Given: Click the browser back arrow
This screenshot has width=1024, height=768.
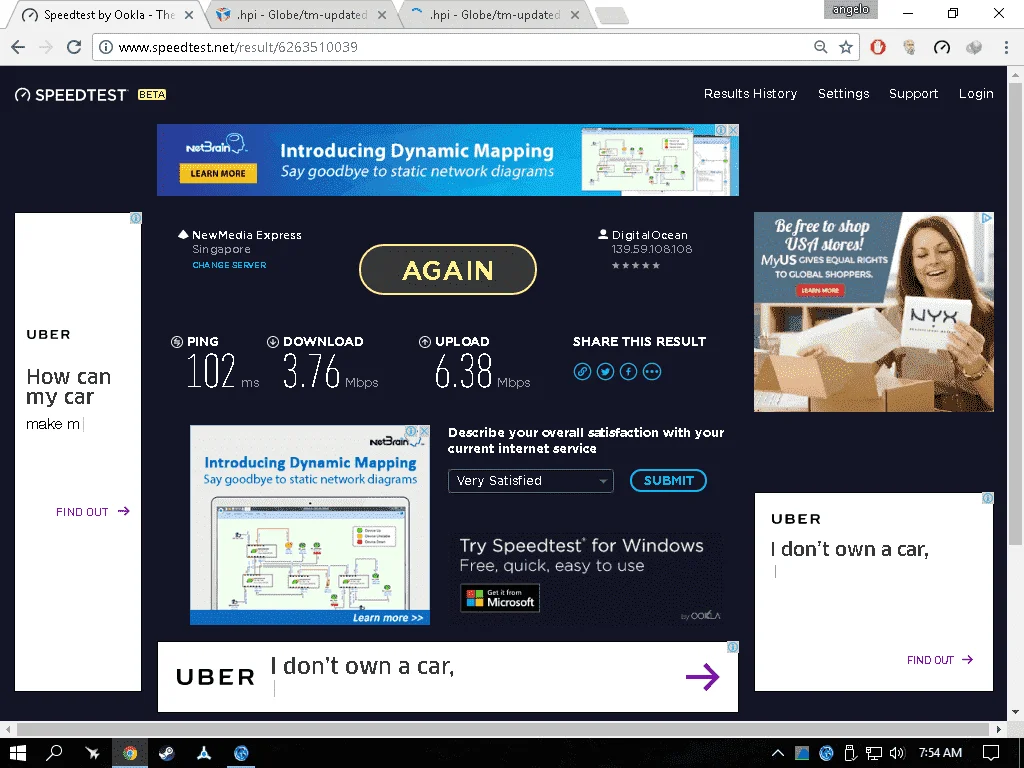Looking at the screenshot, I should (x=18, y=47).
